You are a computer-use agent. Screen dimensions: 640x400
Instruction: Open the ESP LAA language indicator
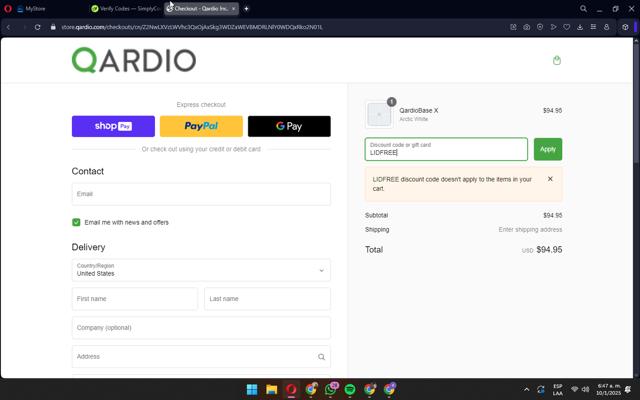(558, 390)
